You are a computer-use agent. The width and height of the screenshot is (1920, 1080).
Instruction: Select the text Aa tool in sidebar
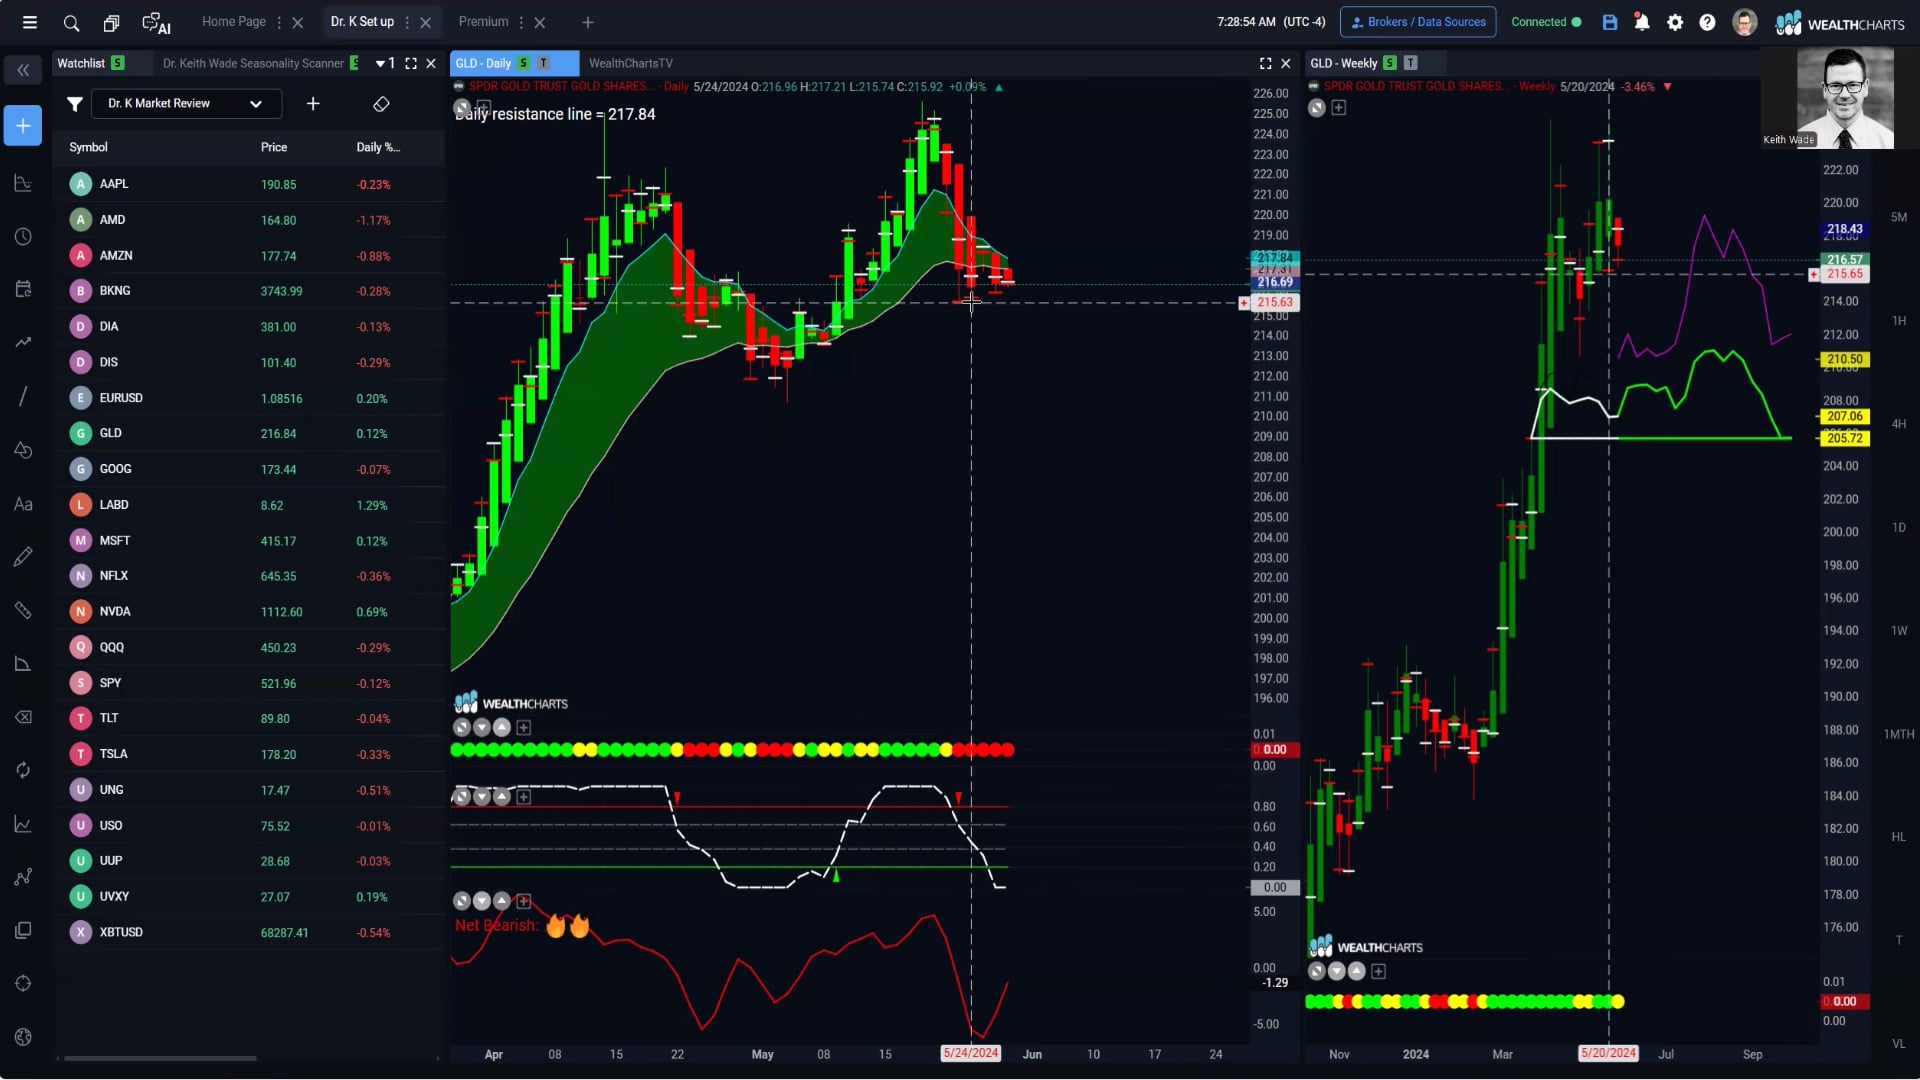[23, 504]
